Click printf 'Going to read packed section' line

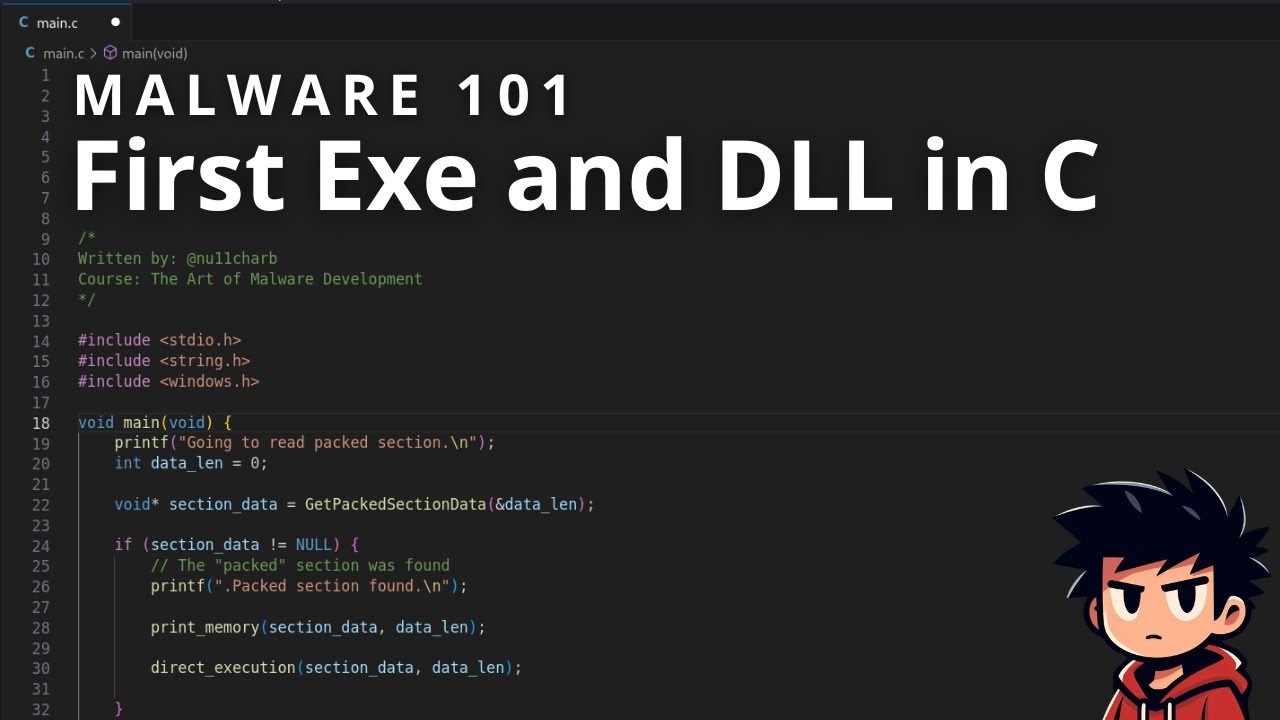[305, 443]
